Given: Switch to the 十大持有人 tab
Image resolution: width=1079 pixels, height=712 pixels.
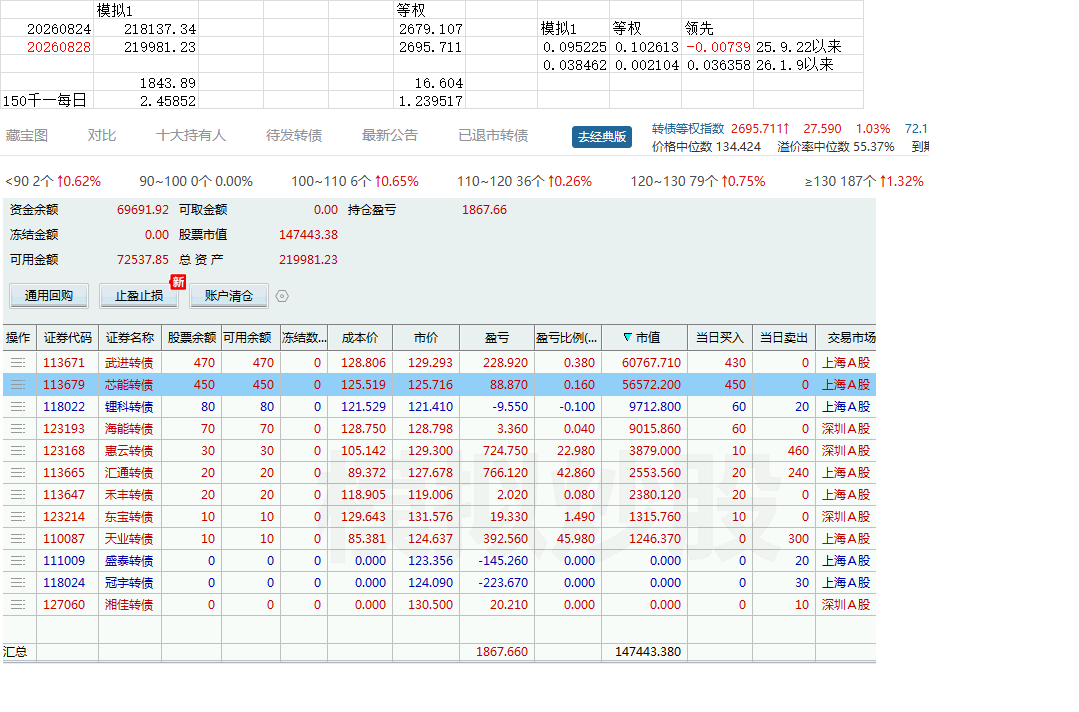Looking at the screenshot, I should (x=191, y=136).
